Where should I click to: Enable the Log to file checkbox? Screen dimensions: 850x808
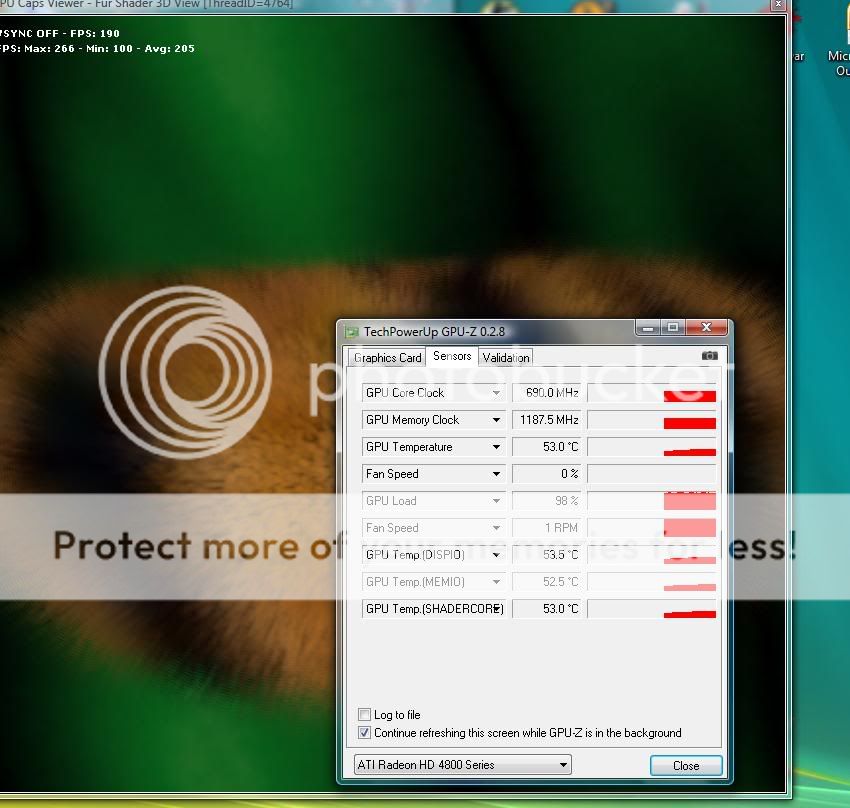click(x=365, y=715)
